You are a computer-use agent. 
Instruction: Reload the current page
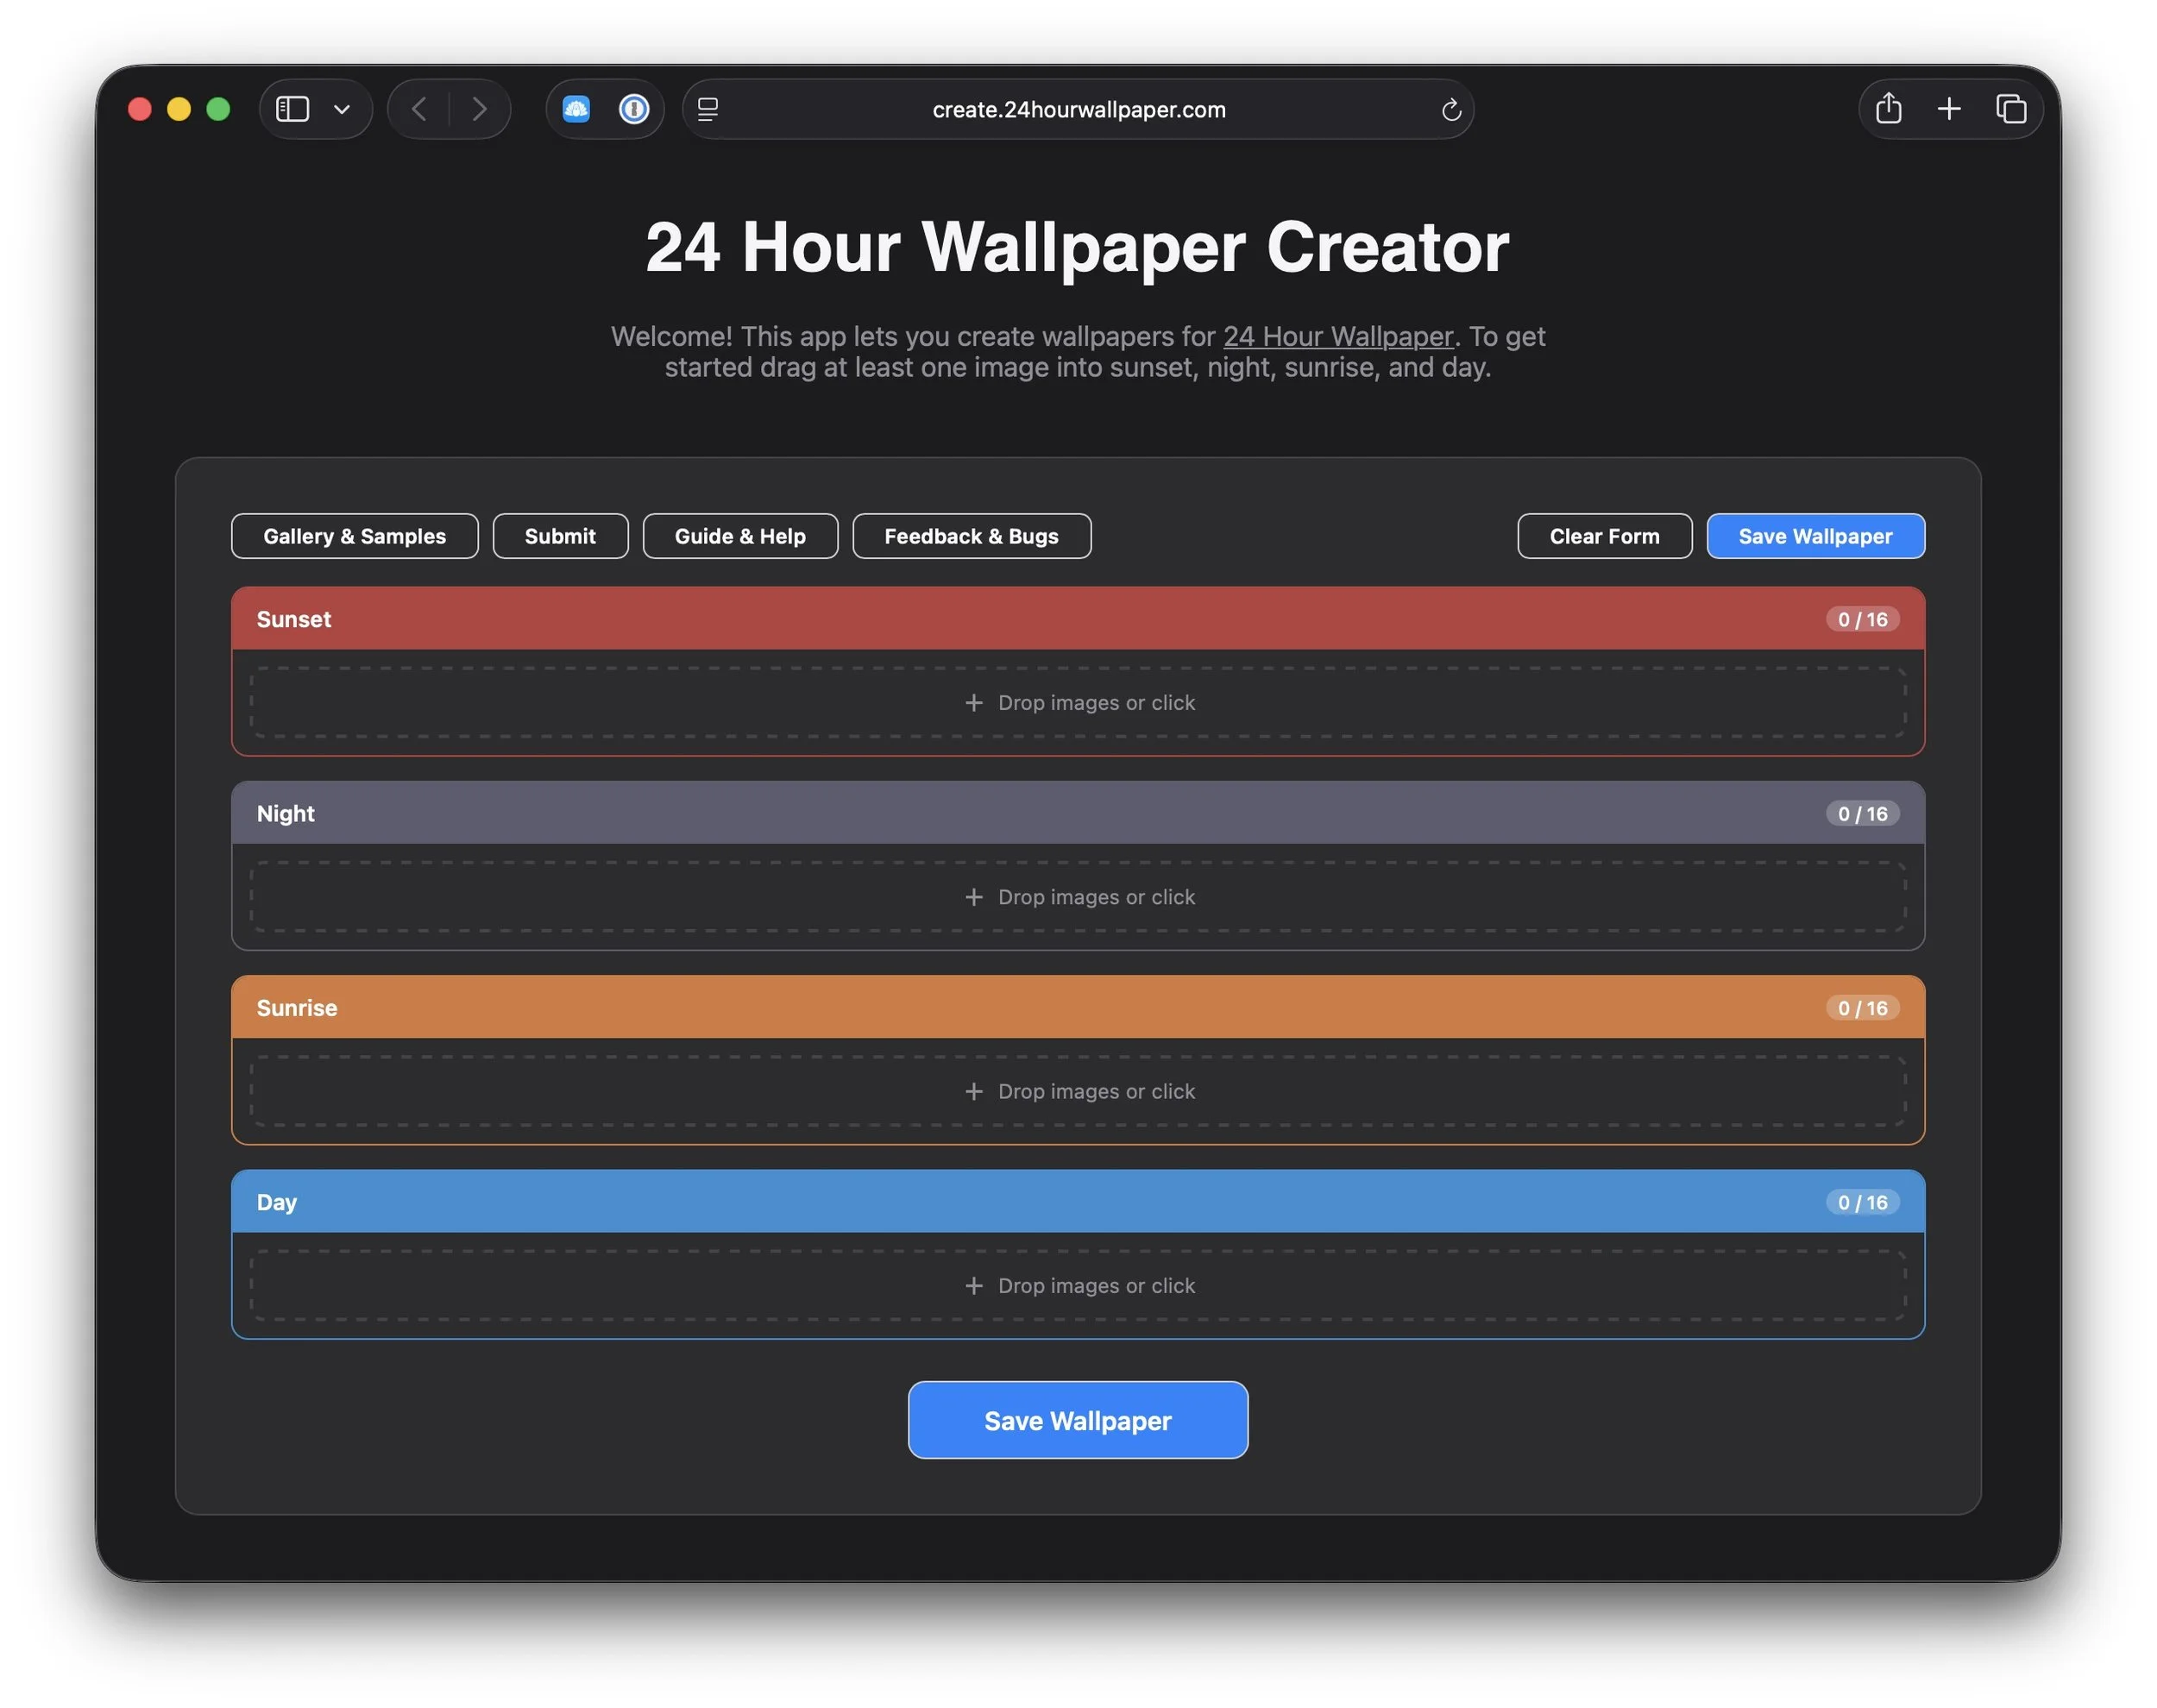tap(1451, 109)
